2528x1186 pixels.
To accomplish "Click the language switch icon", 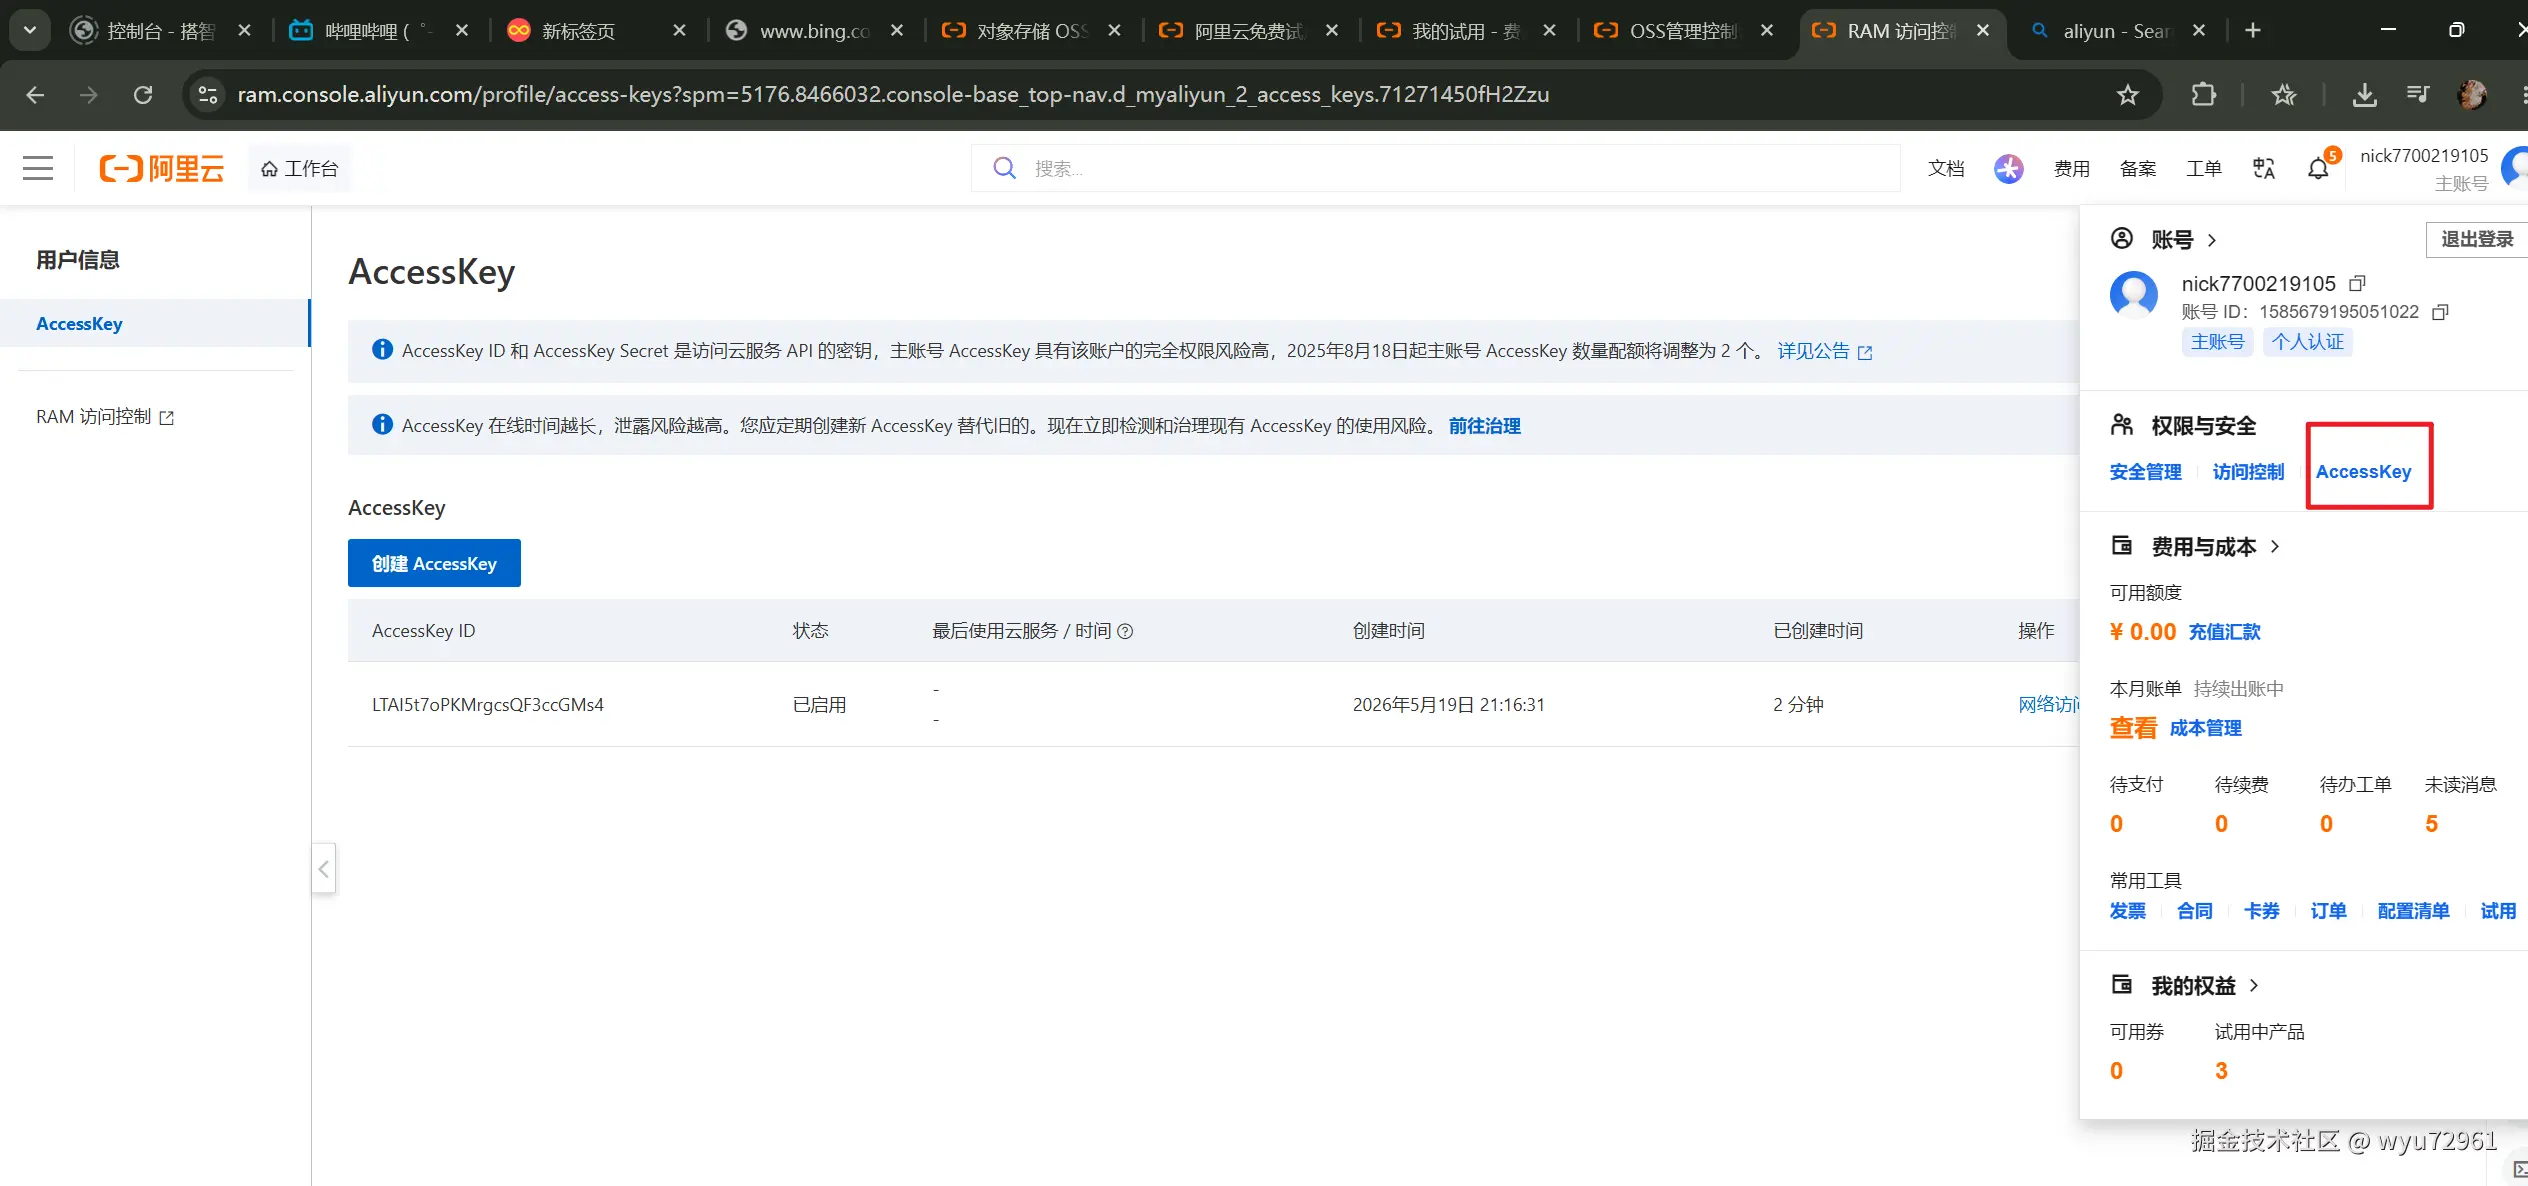I will click(2264, 168).
